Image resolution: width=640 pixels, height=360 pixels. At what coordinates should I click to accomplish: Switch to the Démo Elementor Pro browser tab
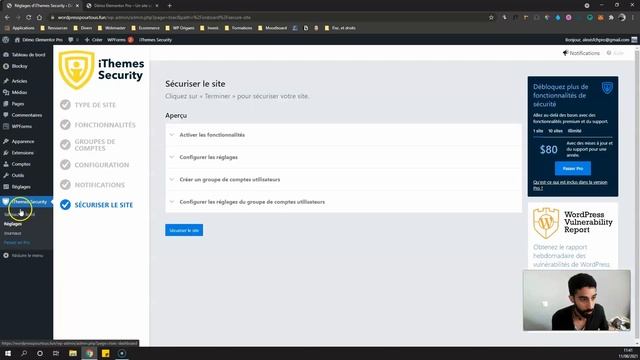122,6
